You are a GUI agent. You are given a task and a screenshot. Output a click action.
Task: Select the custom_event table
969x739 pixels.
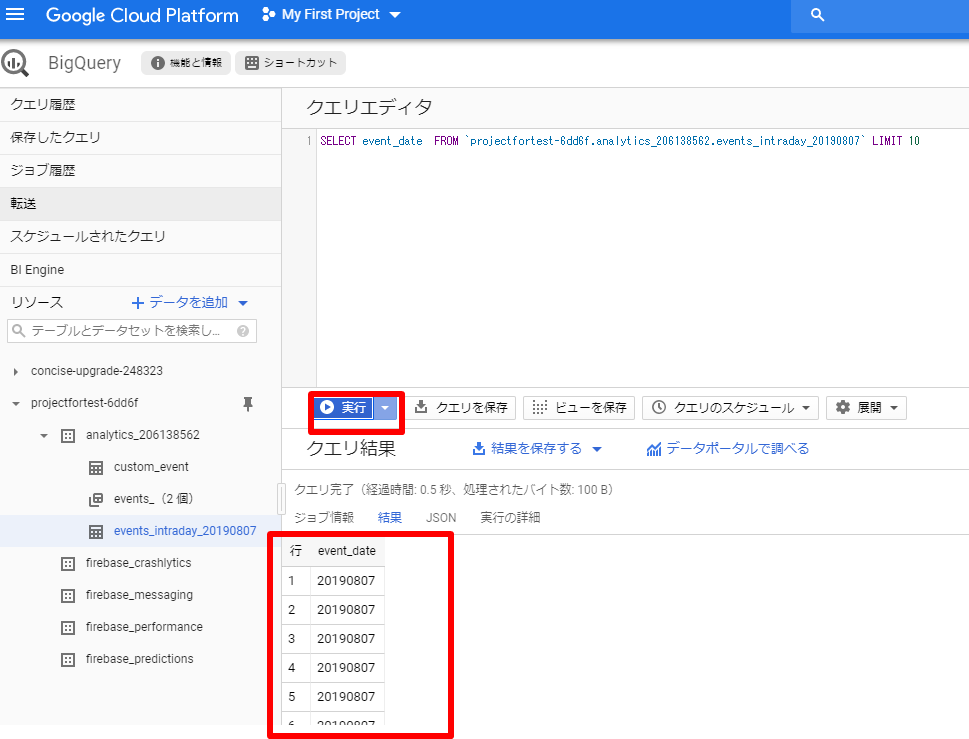pos(151,467)
